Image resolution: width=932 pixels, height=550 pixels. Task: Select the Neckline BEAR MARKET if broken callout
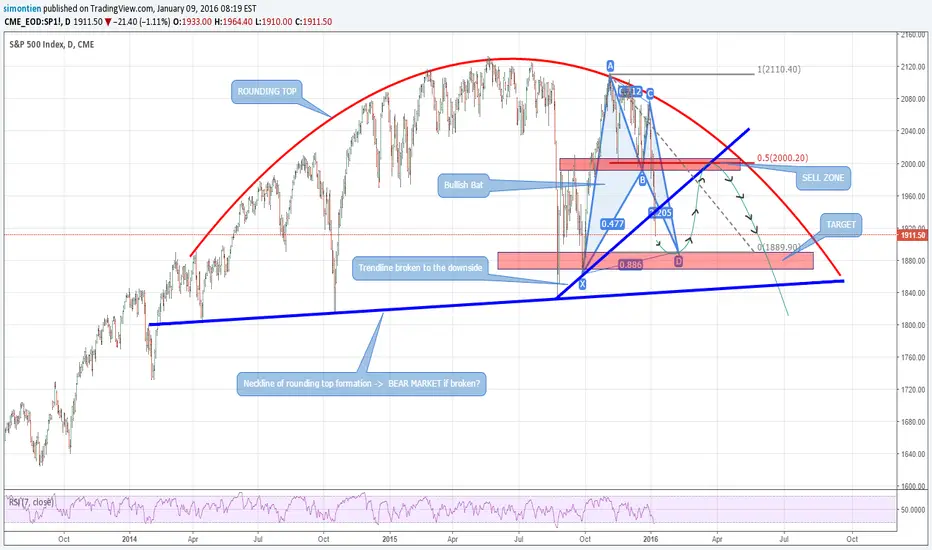[361, 384]
